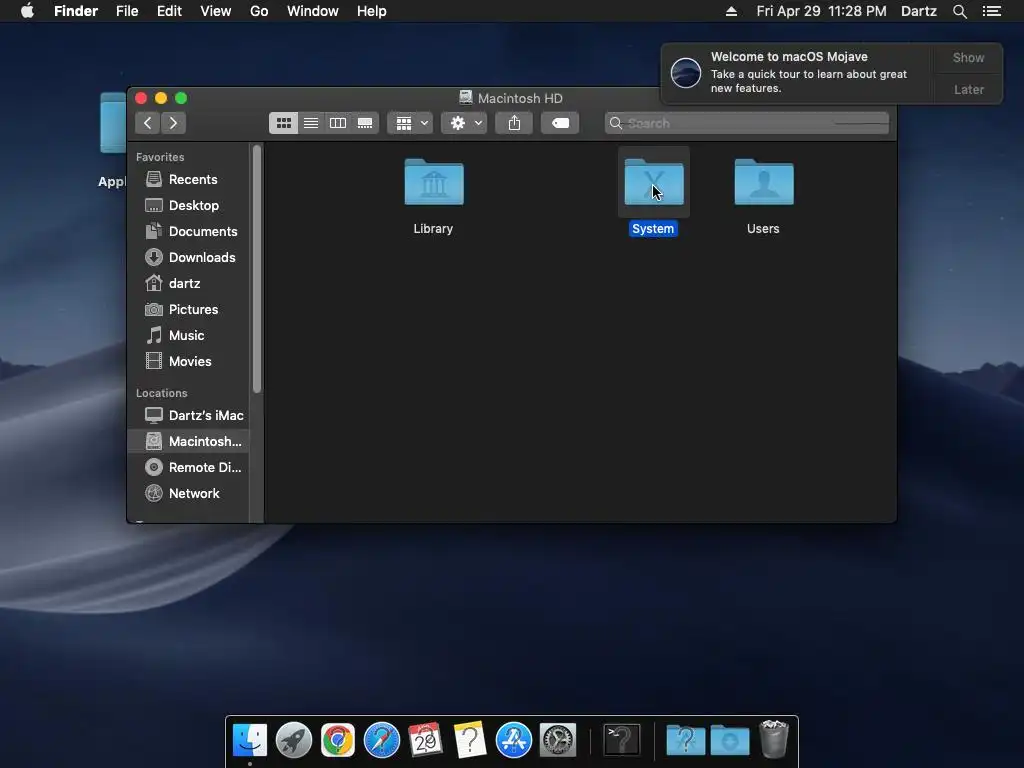This screenshot has height=768, width=1024.
Task: Open the dartz home folder
Action: (x=189, y=283)
